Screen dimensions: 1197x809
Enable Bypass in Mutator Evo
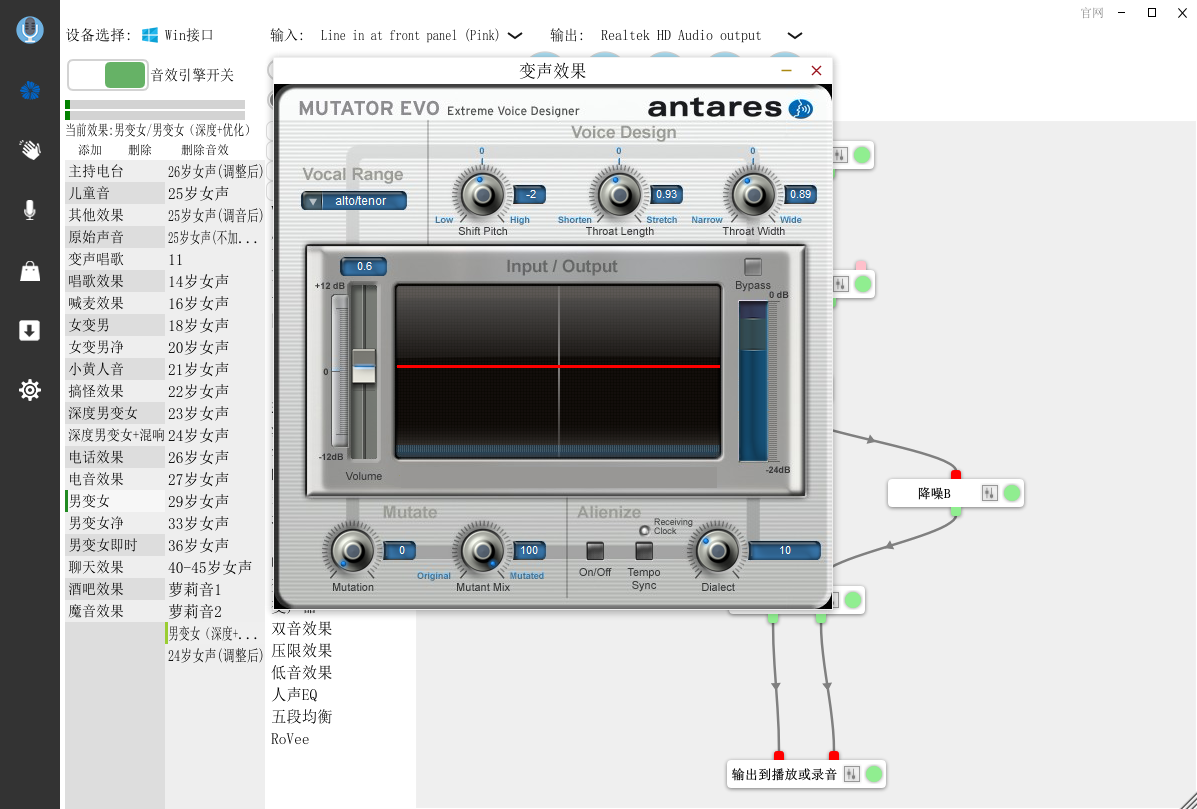point(753,266)
